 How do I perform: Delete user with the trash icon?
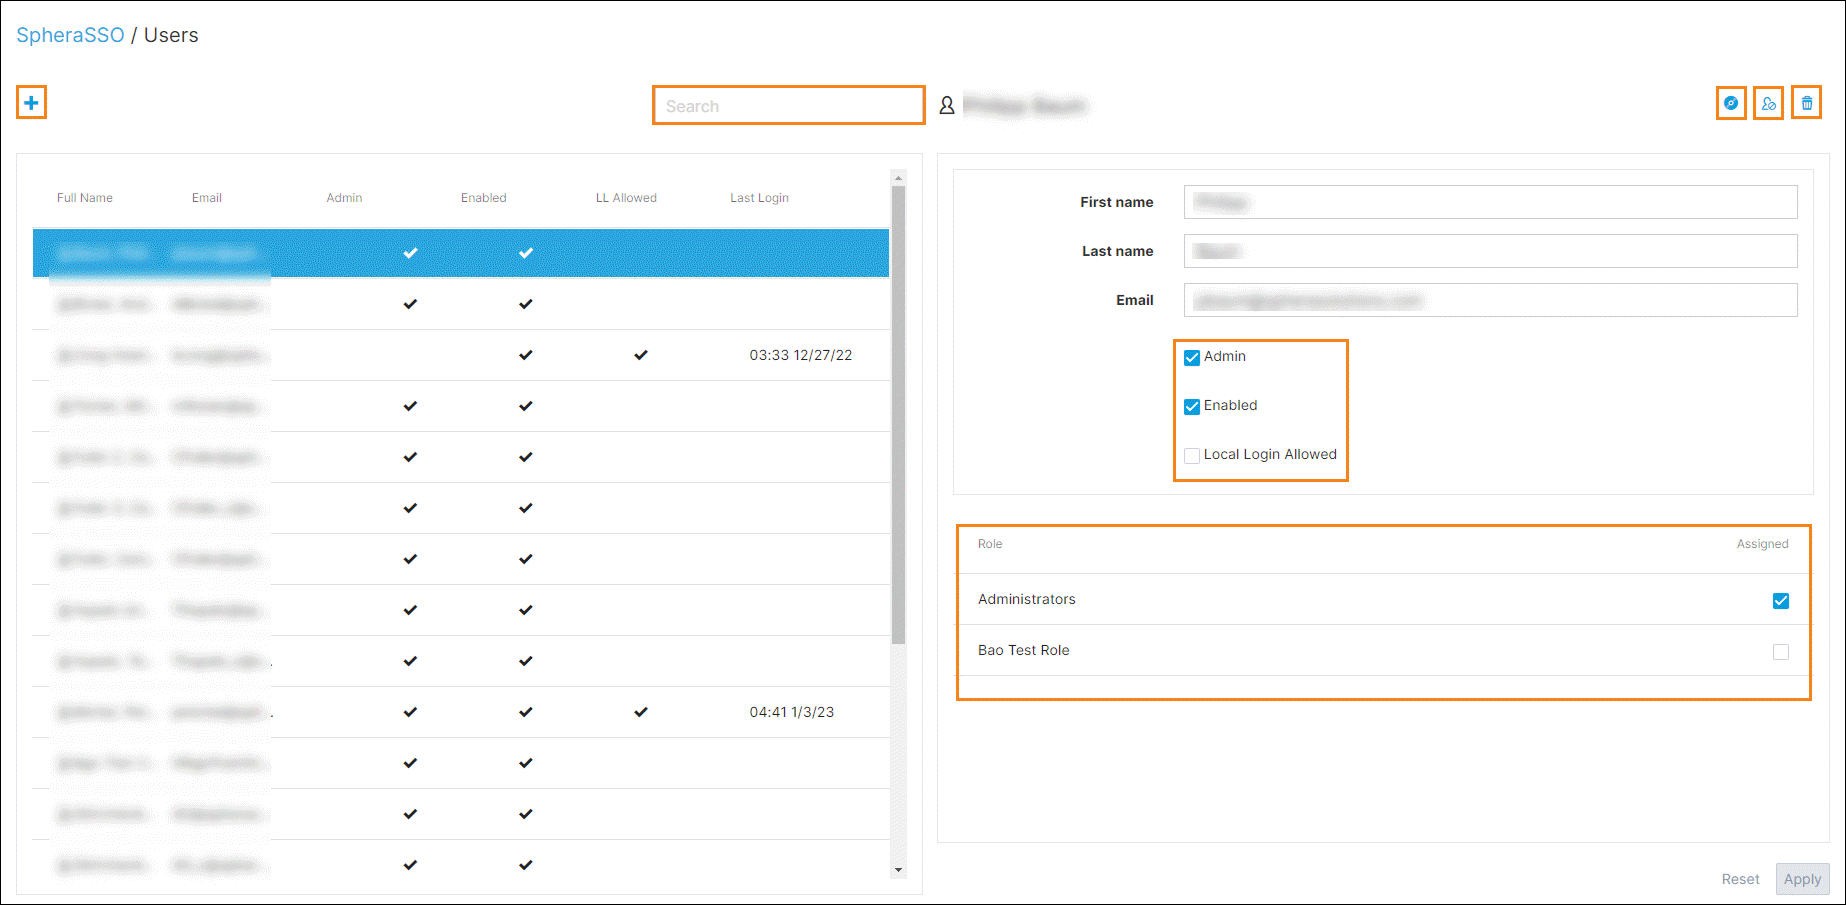(x=1806, y=103)
